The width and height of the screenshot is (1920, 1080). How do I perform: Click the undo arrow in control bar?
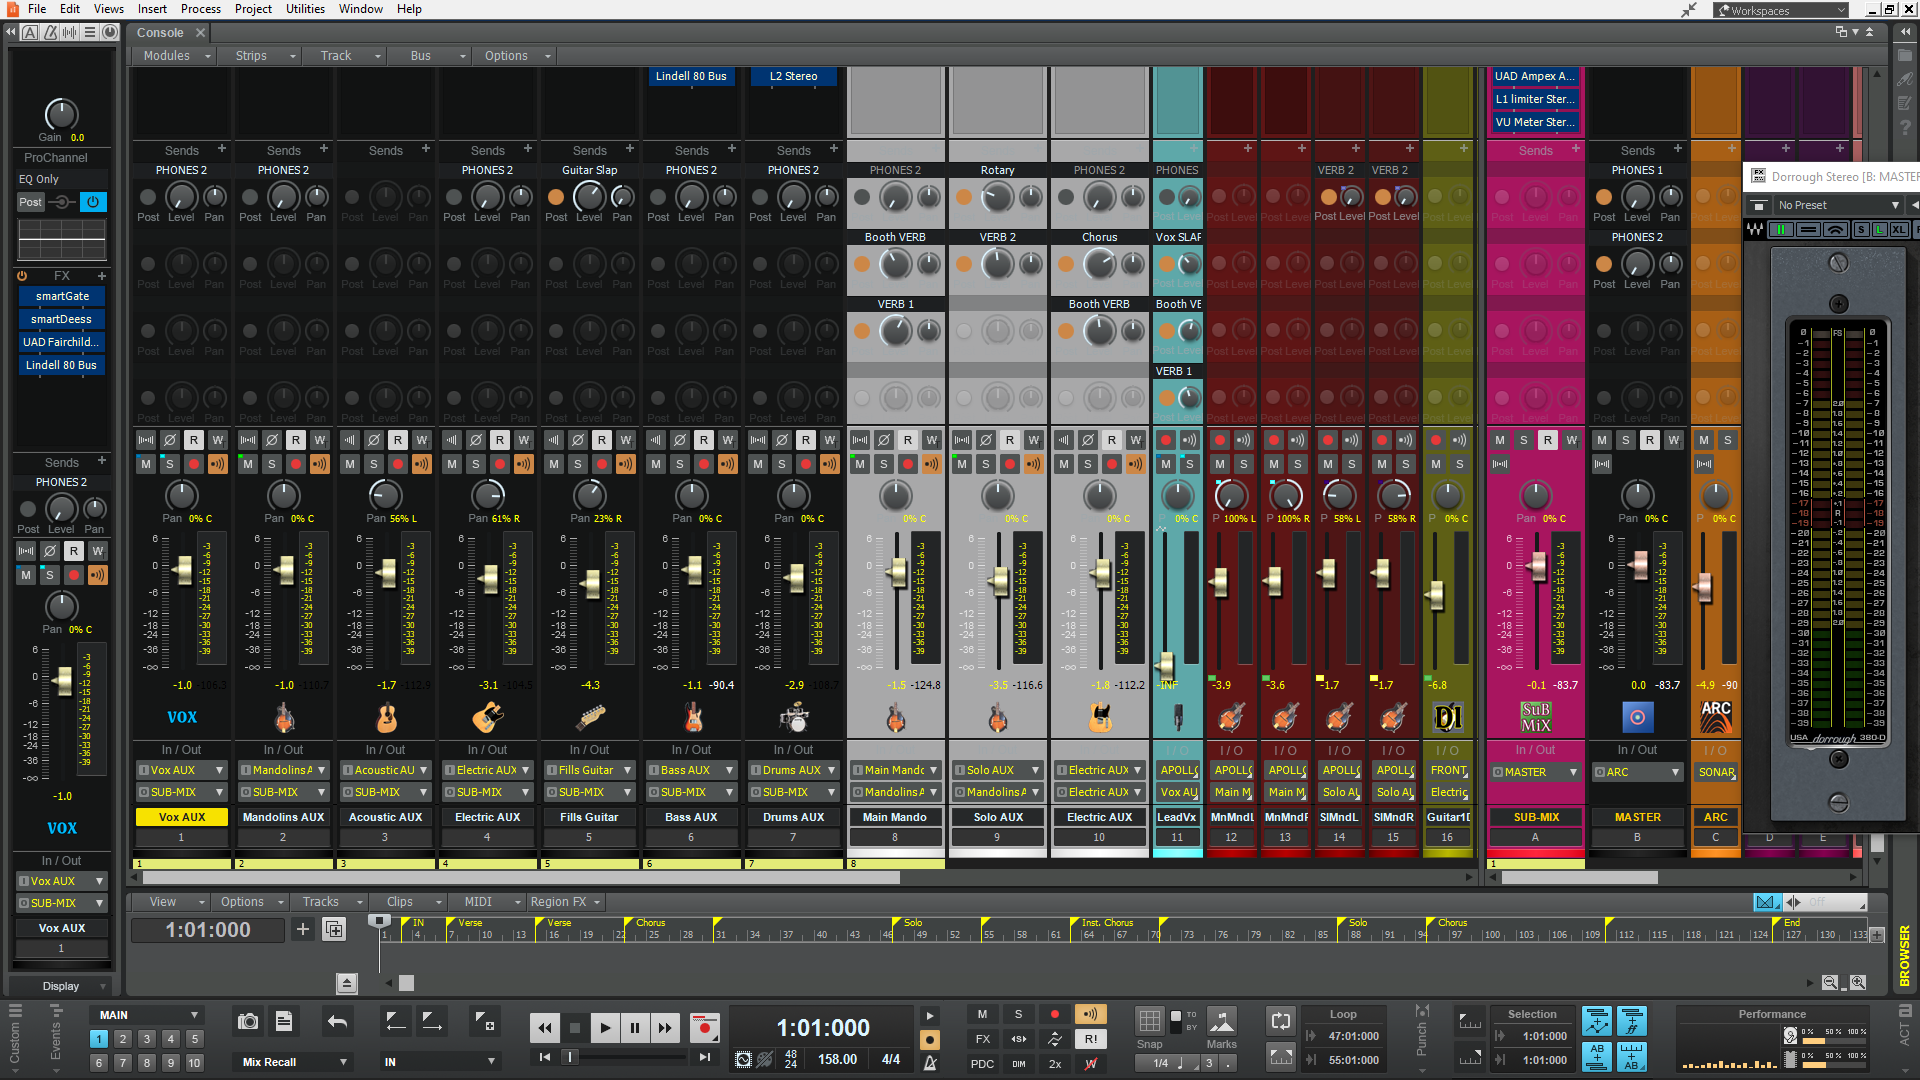point(338,1021)
